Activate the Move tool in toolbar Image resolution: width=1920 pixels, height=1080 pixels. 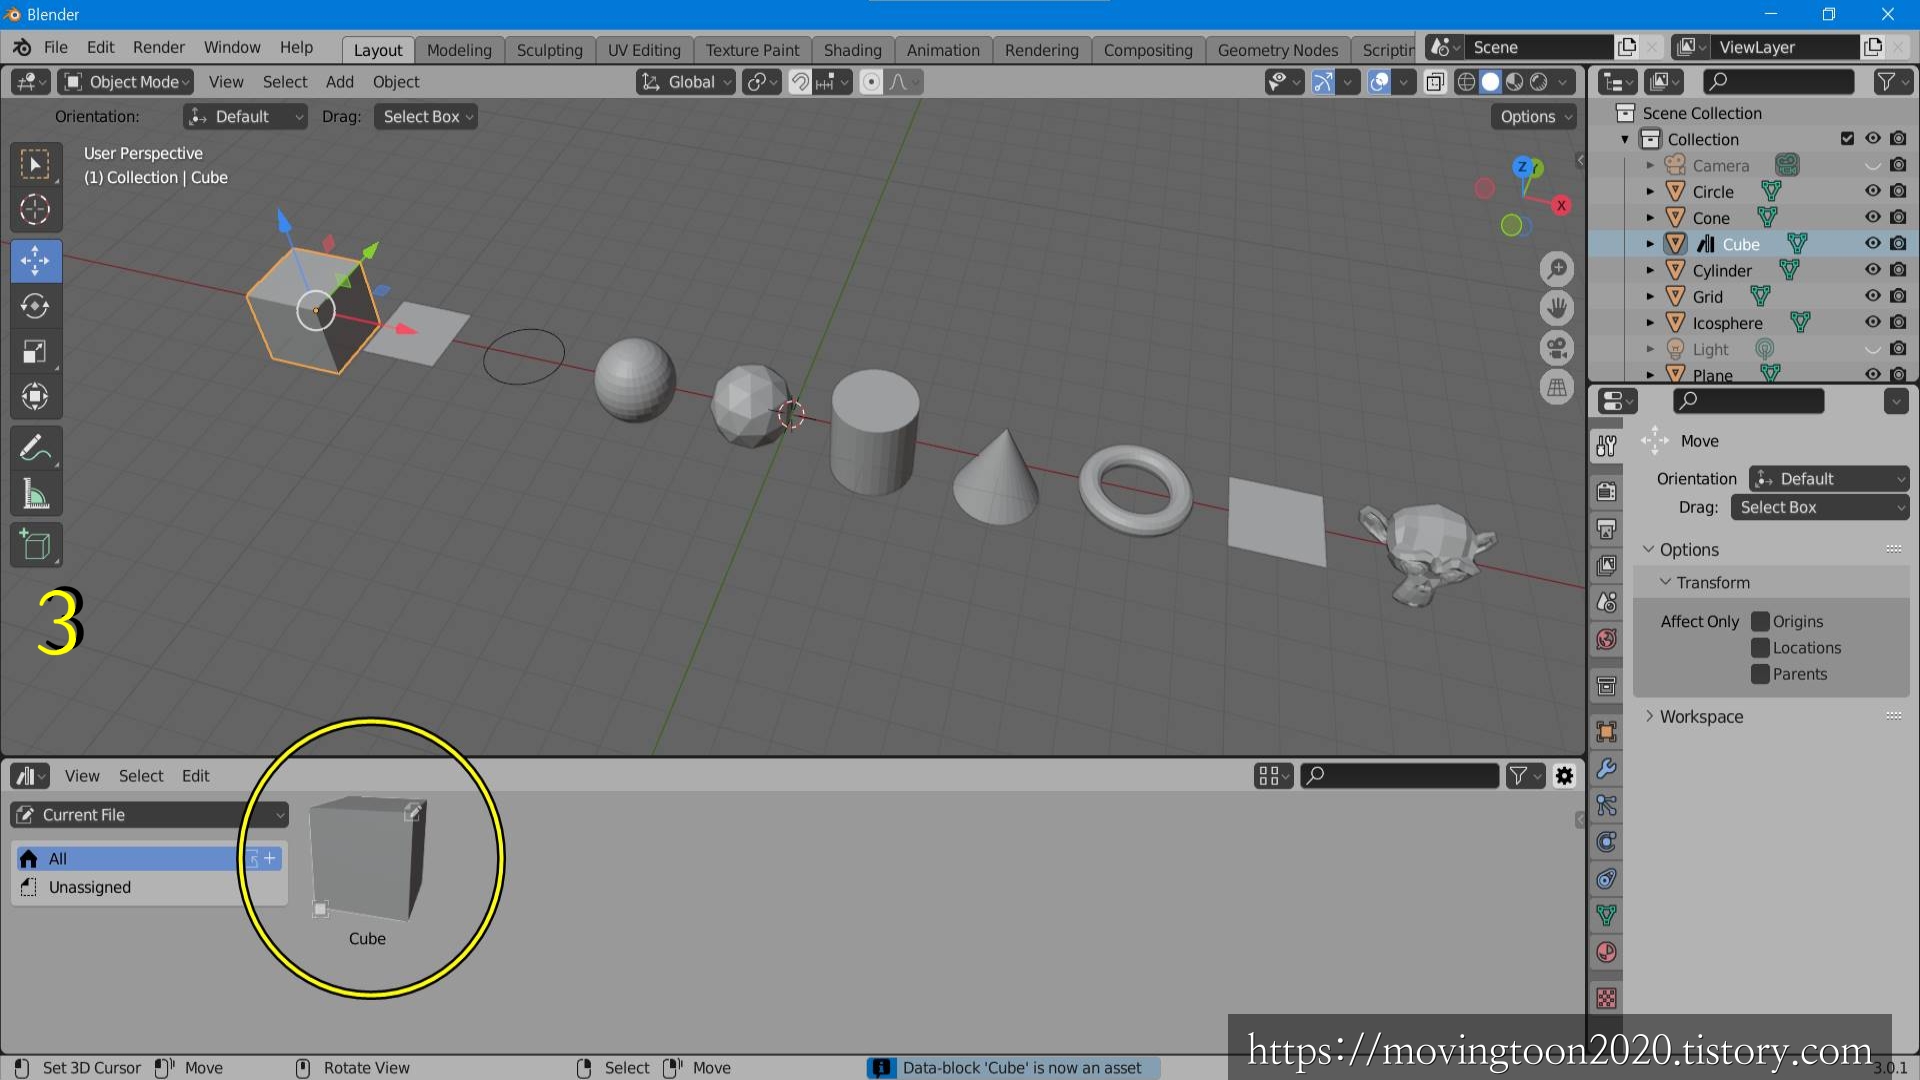pos(35,261)
